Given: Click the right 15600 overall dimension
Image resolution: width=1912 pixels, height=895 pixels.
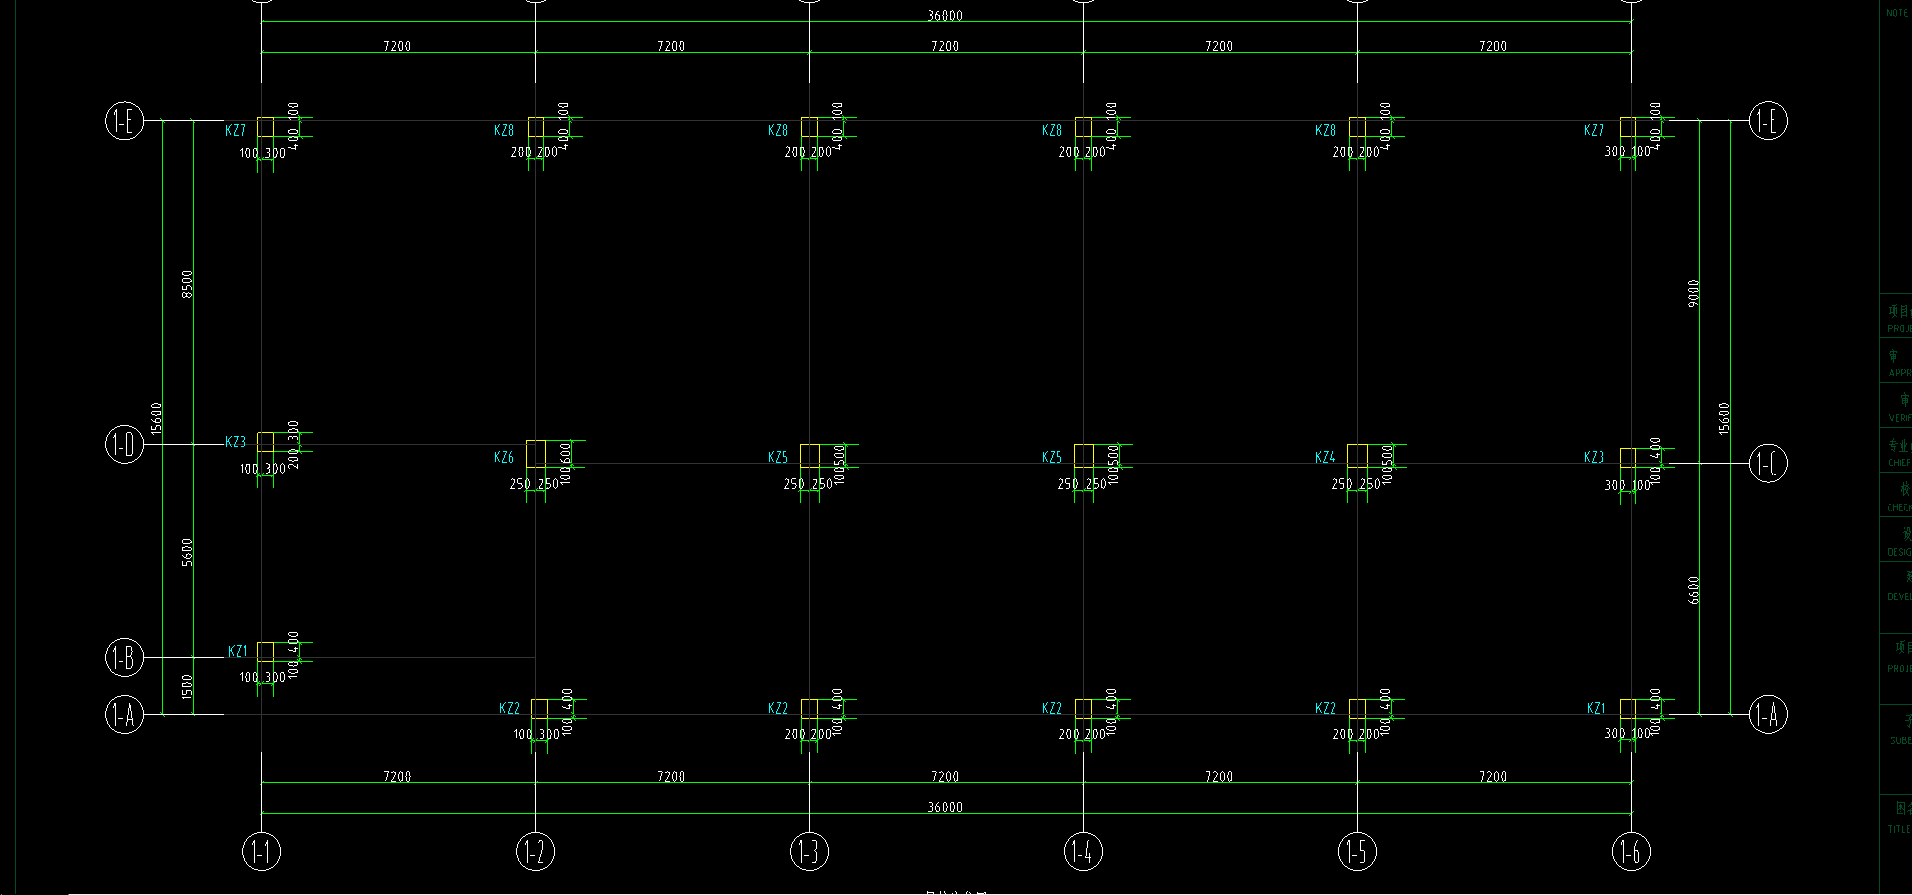Looking at the screenshot, I should click(1724, 418).
